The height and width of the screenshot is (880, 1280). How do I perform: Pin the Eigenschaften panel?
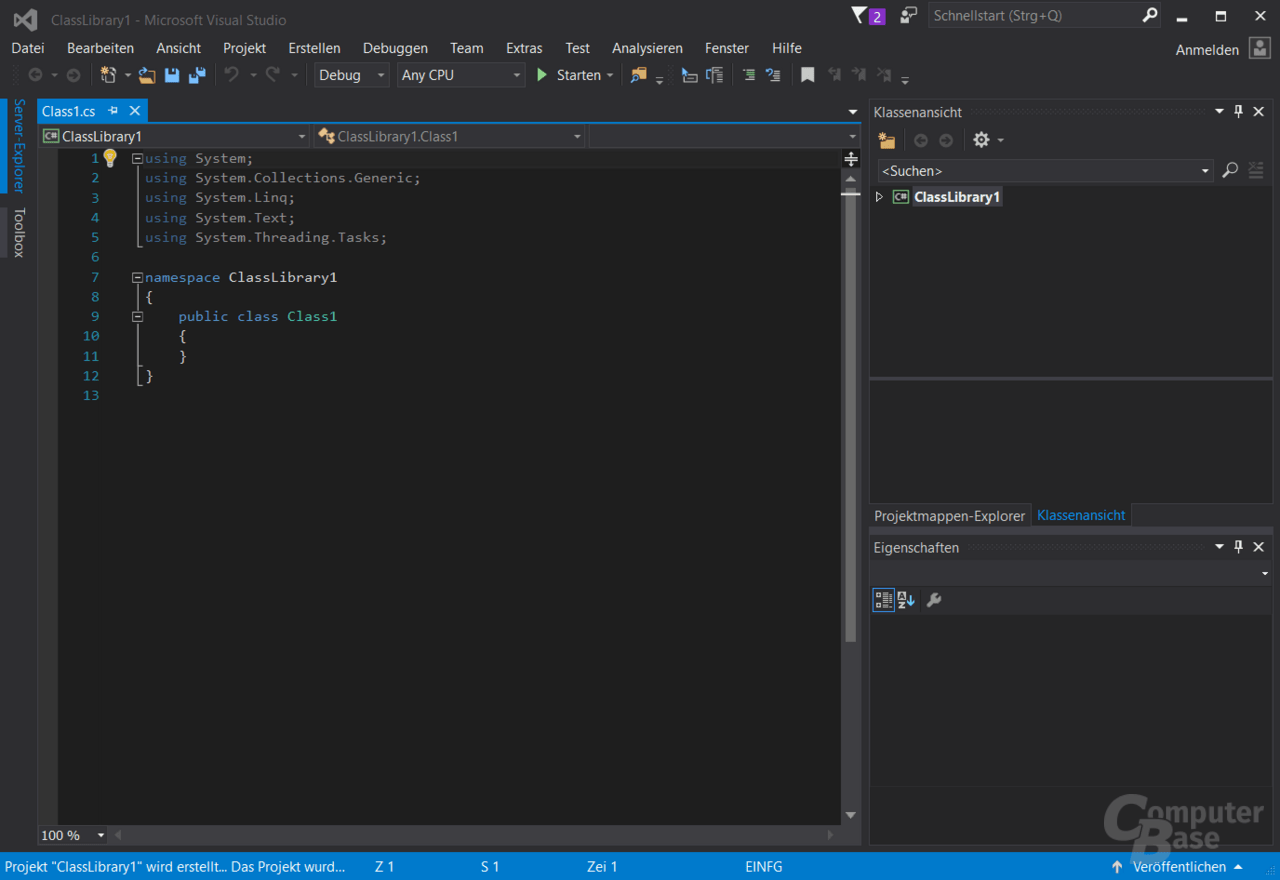coord(1238,547)
